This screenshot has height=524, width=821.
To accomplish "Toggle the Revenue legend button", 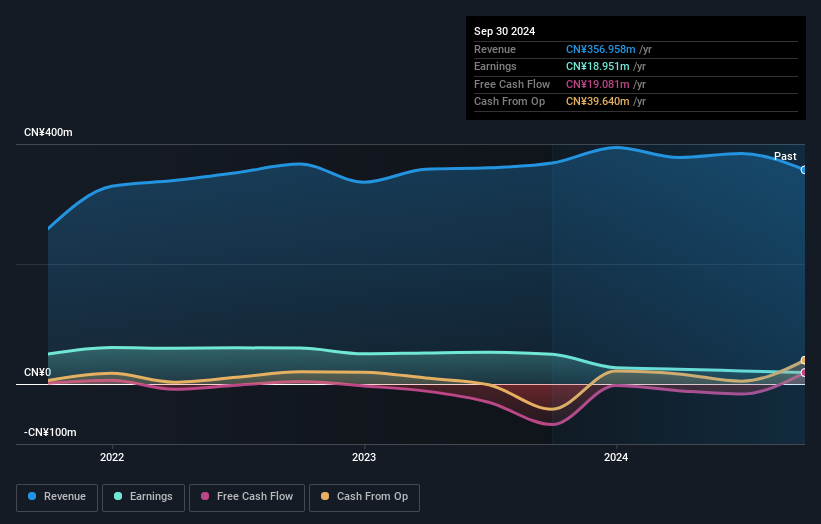I will [57, 497].
